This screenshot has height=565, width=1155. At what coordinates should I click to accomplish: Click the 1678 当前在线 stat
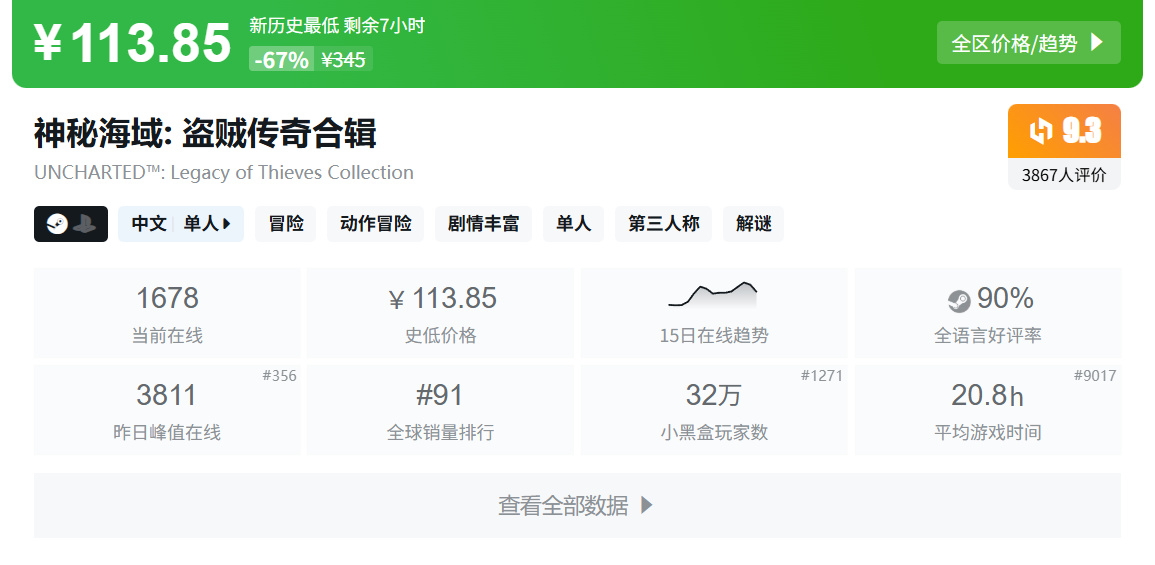167,313
